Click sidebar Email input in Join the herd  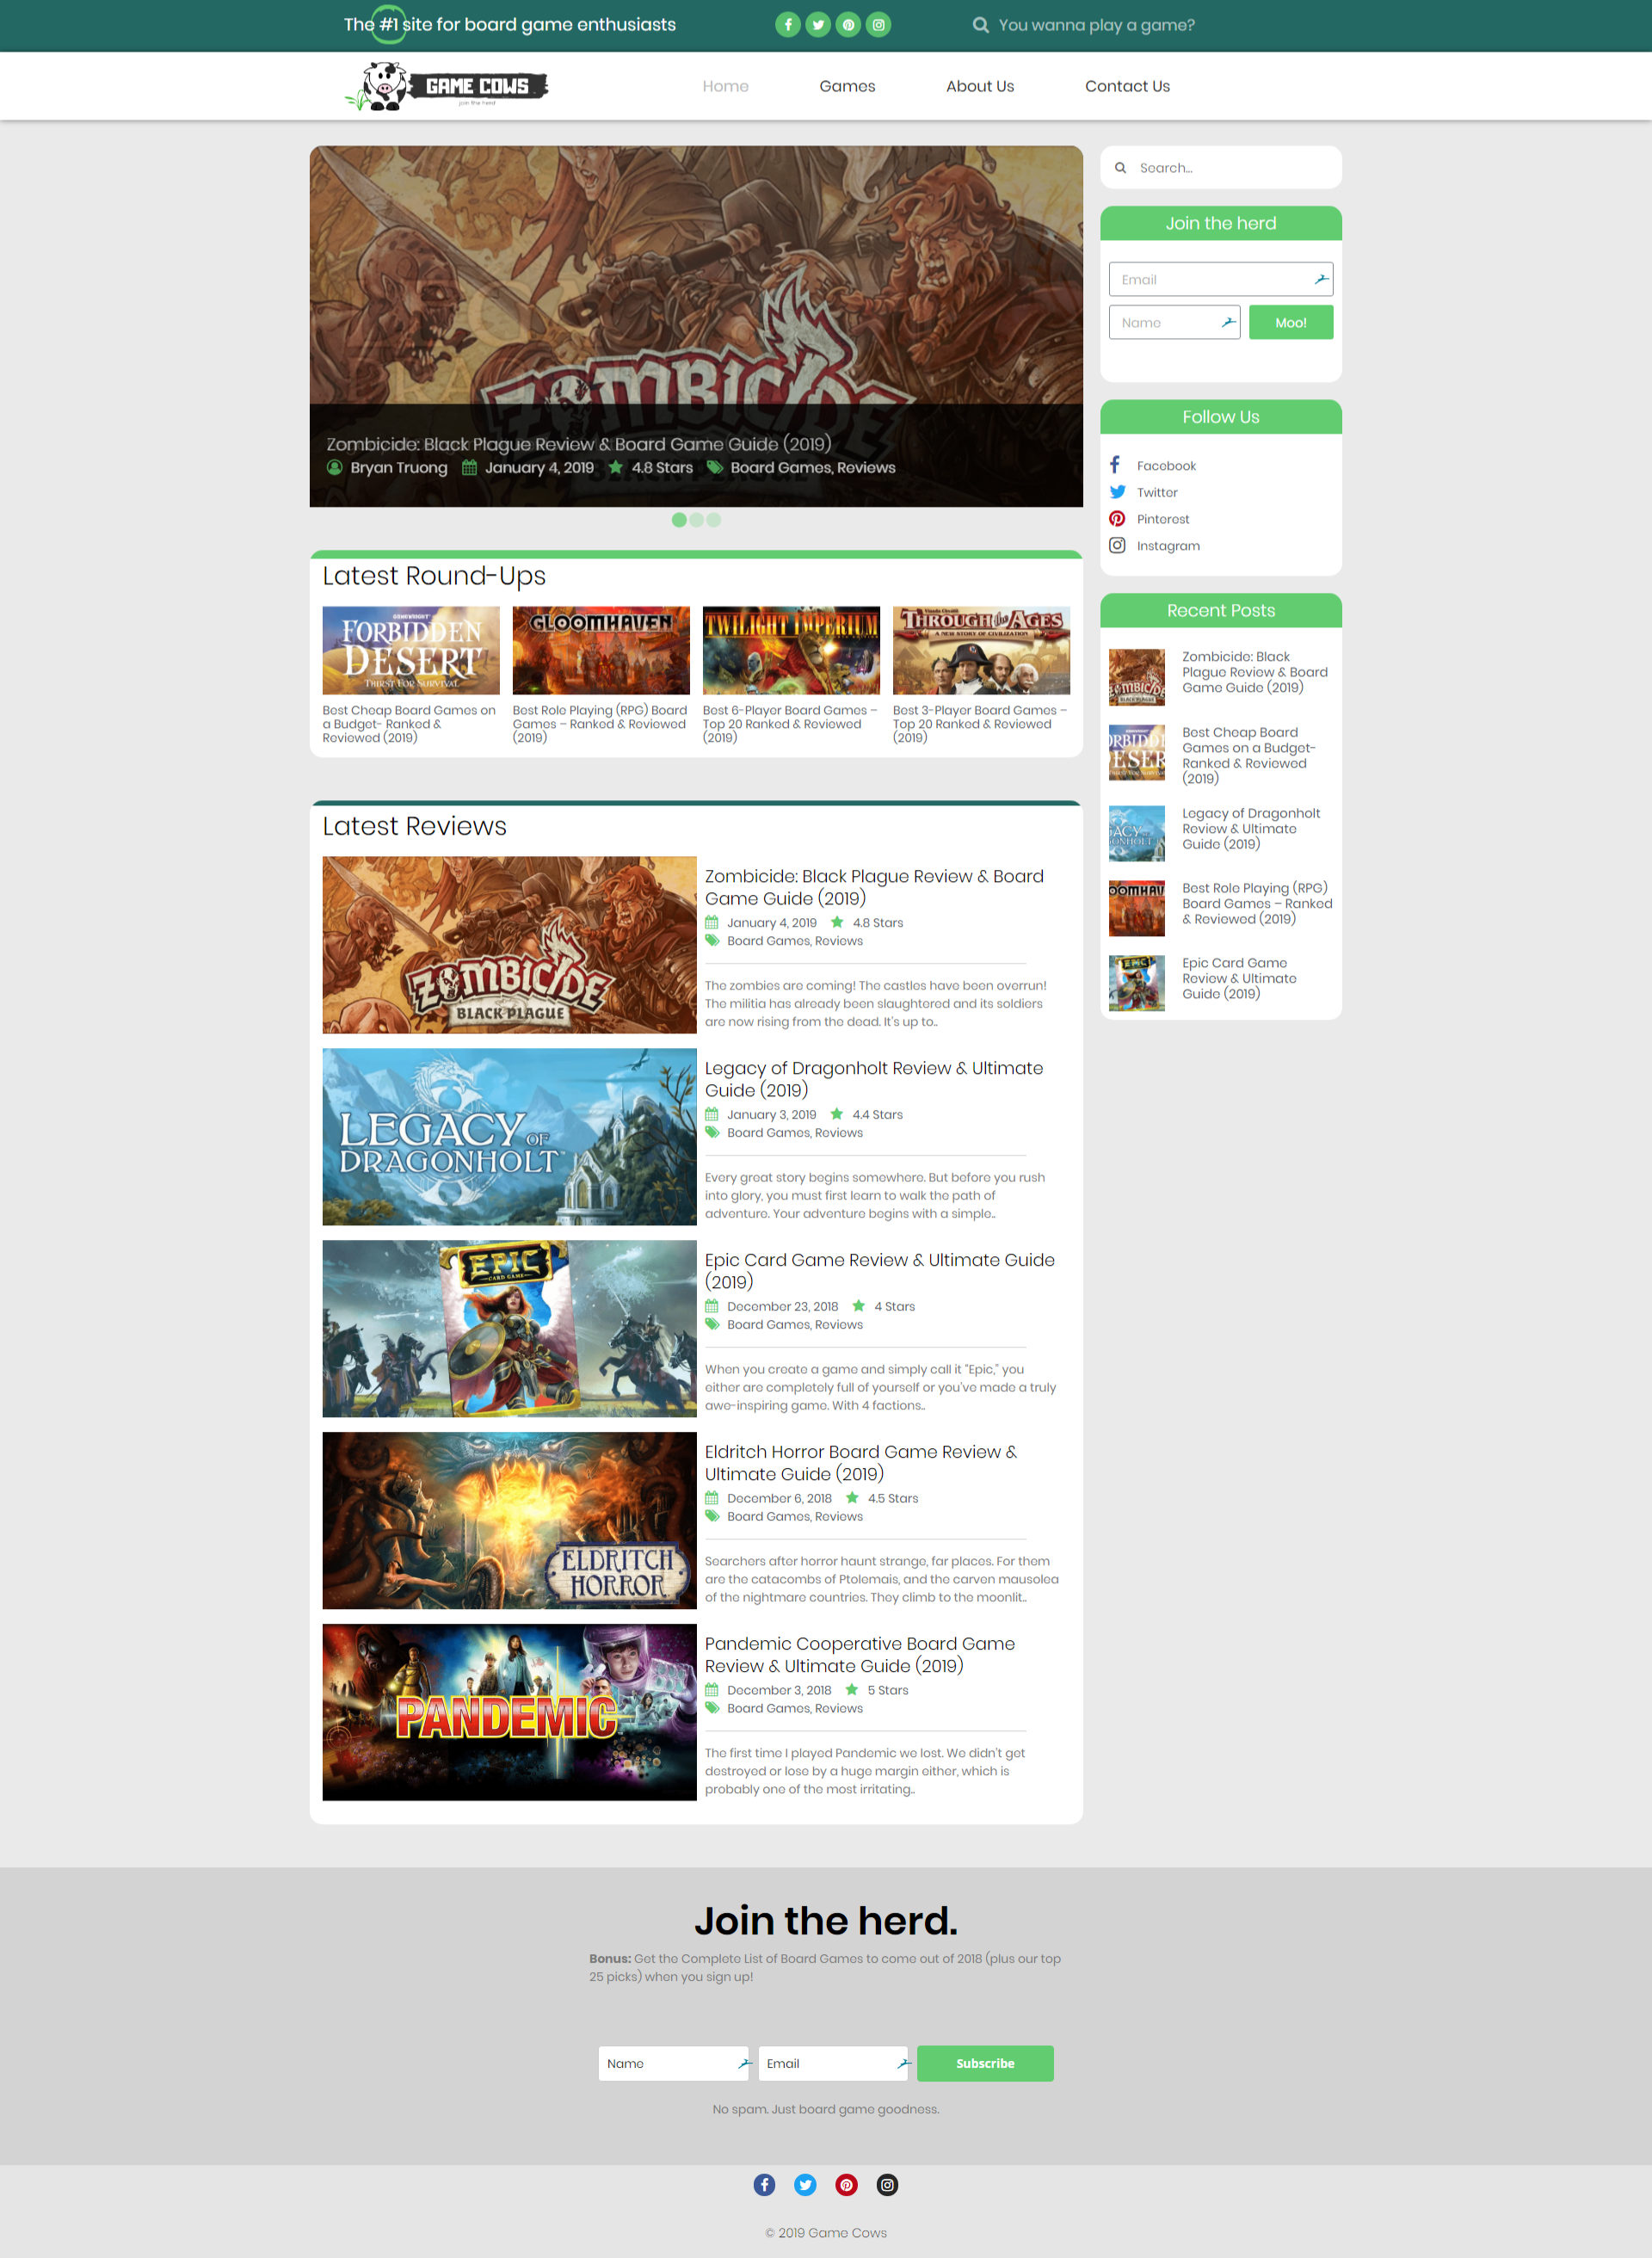[x=1221, y=279]
